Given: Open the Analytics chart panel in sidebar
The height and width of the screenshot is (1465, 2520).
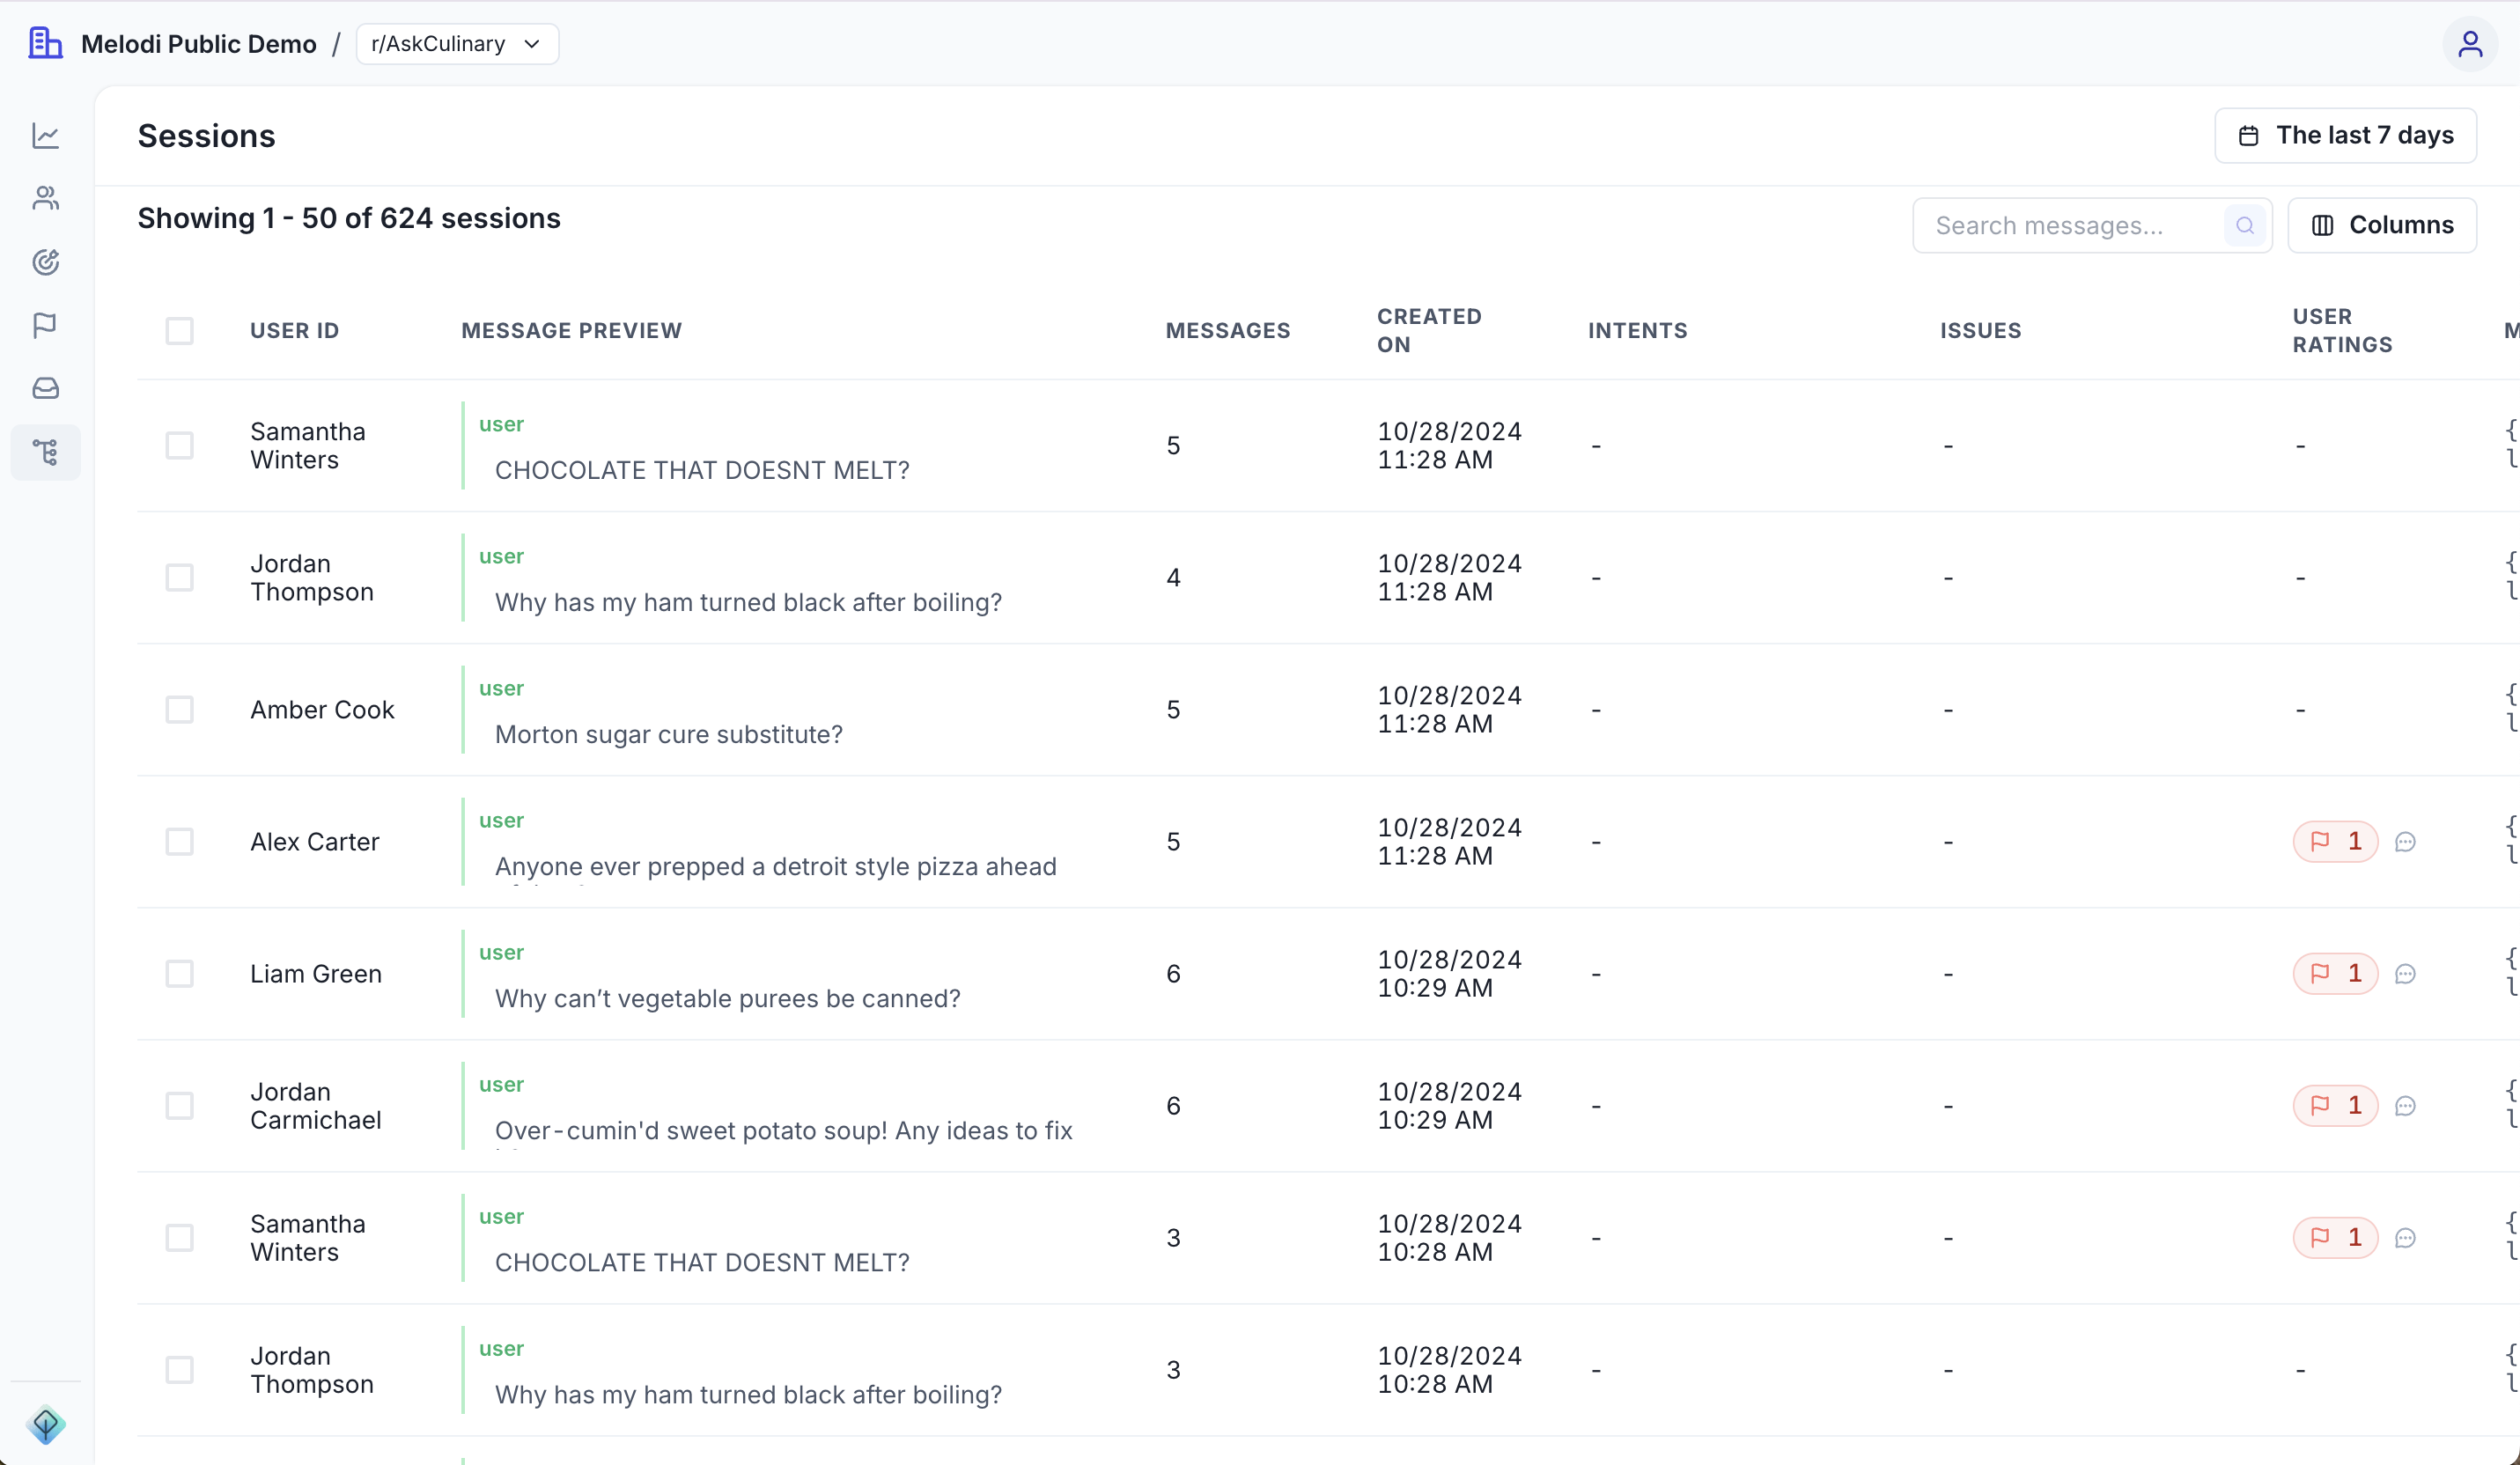Looking at the screenshot, I should click(x=45, y=136).
